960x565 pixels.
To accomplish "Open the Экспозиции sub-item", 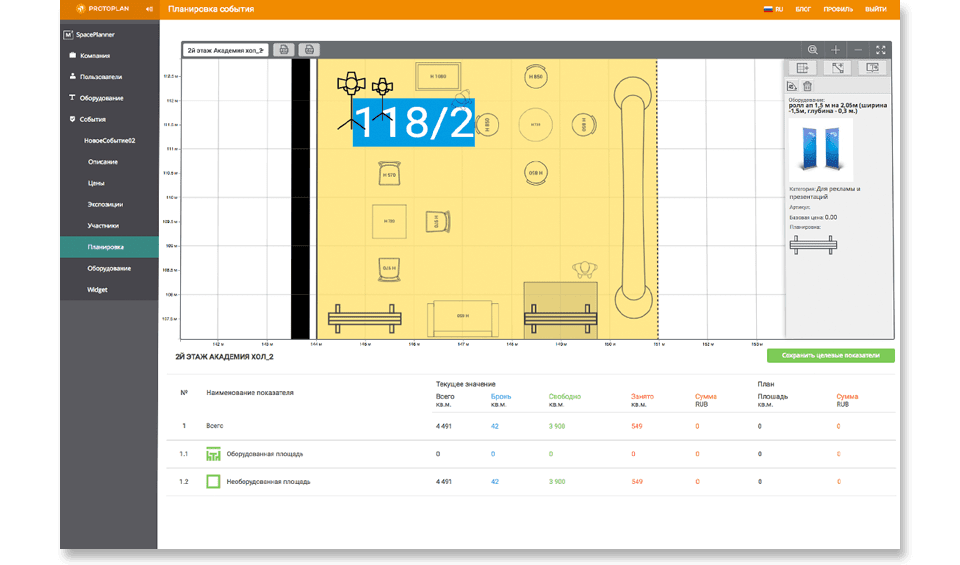I will (105, 204).
